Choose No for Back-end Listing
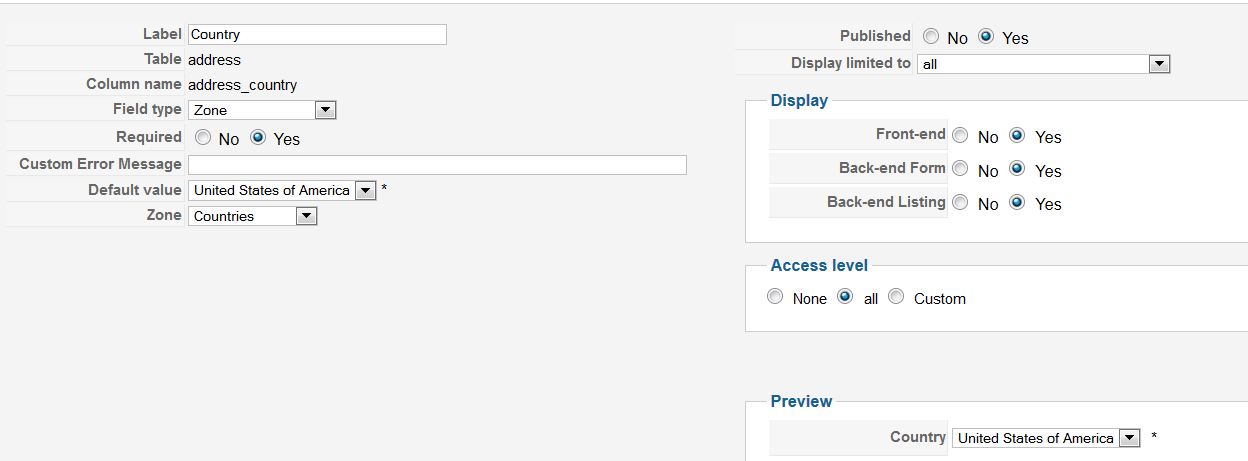1248x461 pixels. tap(960, 202)
